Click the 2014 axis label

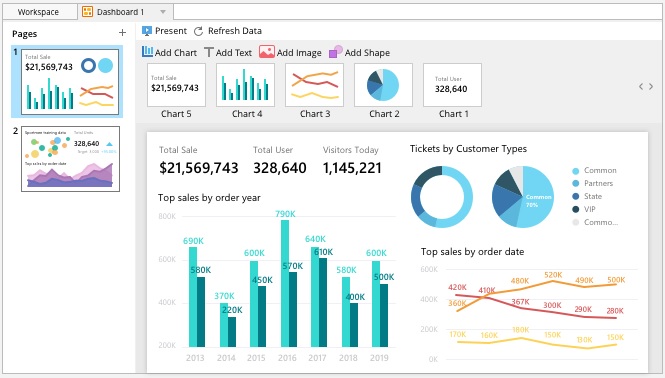point(226,358)
